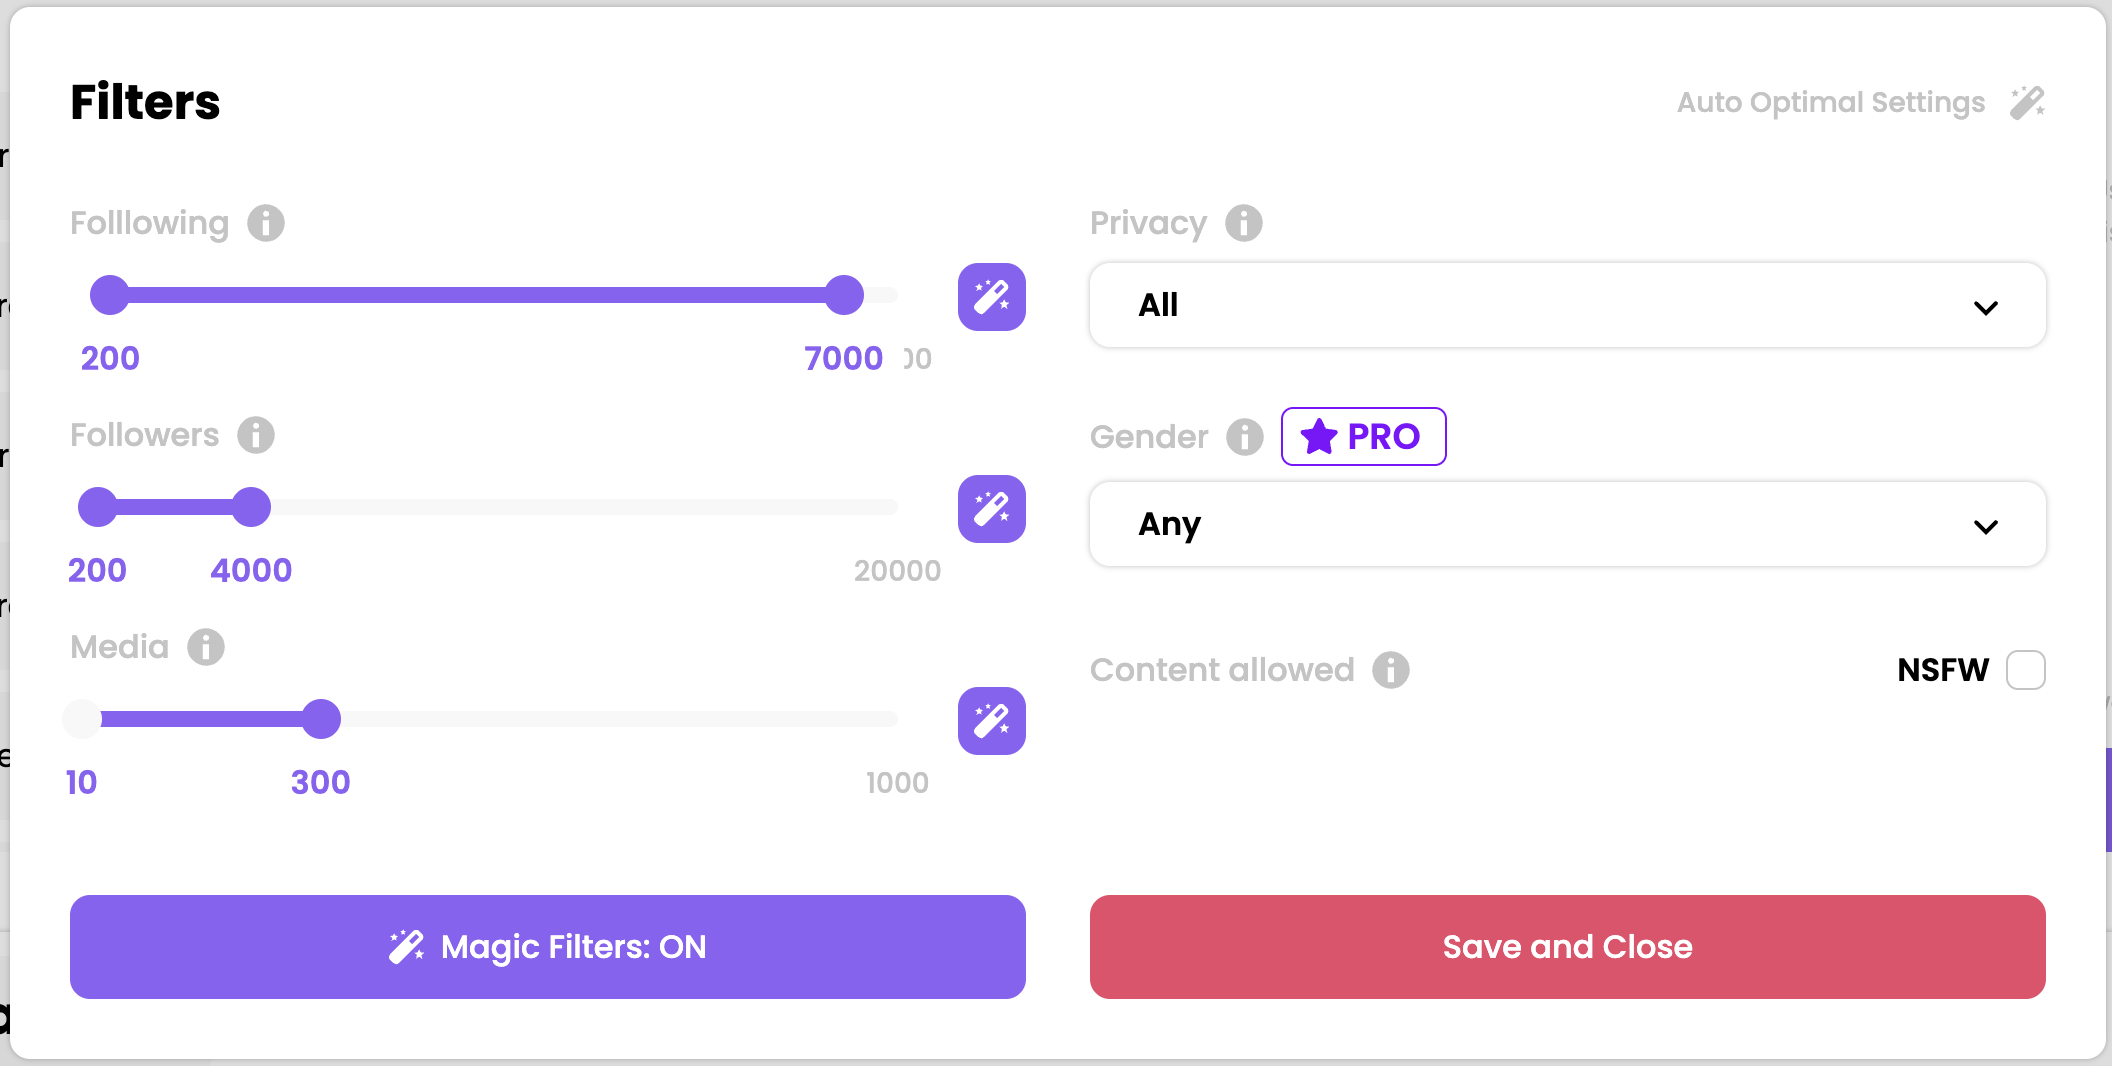The width and height of the screenshot is (2112, 1066).
Task: Click the Media slider's 300 handle
Action: 321,719
